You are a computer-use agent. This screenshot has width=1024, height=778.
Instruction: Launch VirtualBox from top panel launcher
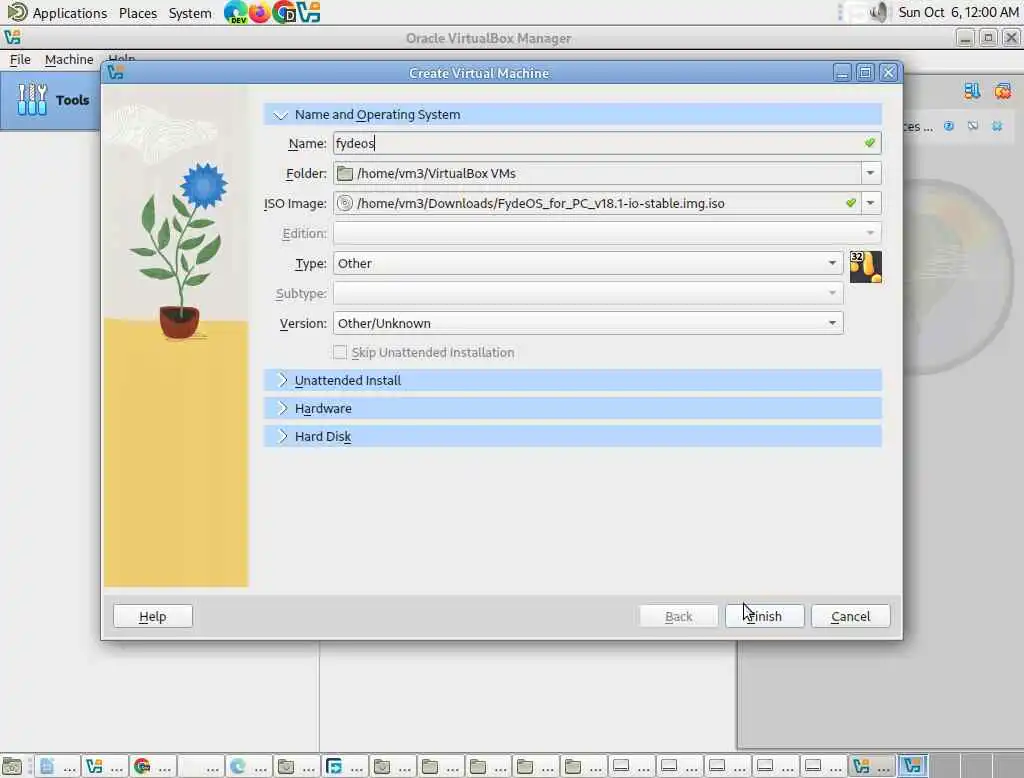(308, 12)
